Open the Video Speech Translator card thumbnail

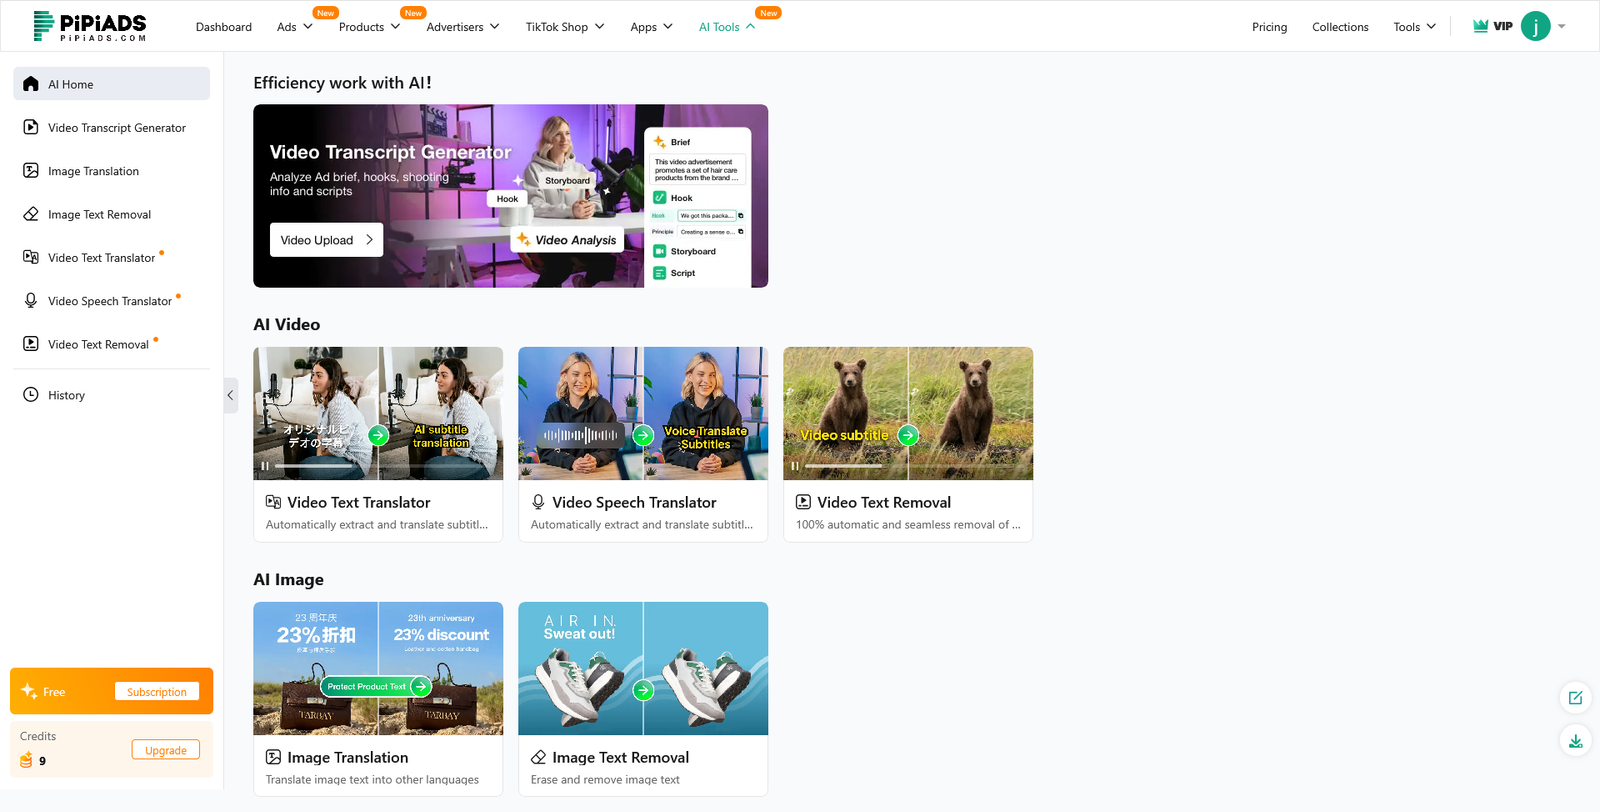(x=643, y=413)
